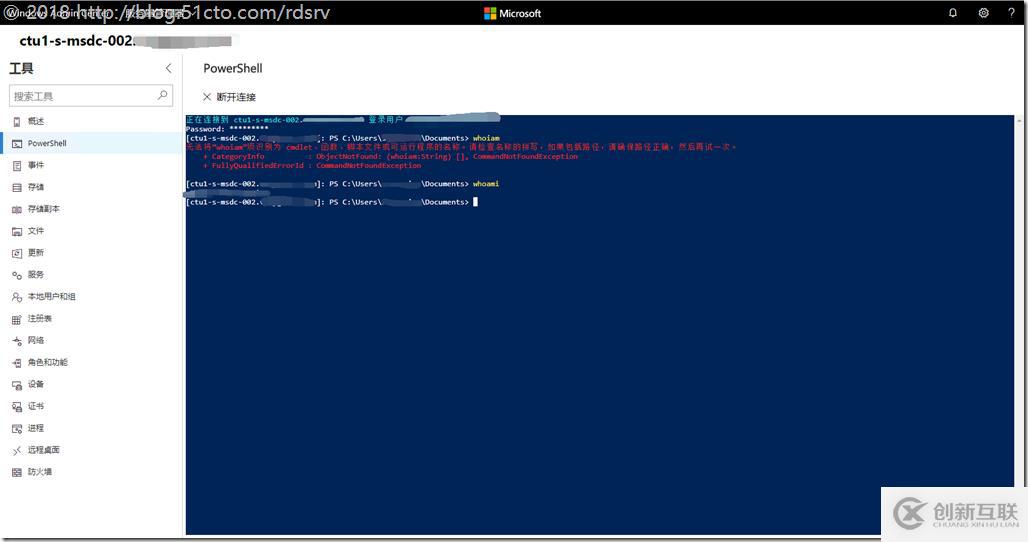Open the 概述 overview tool icon
The height and width of the screenshot is (542, 1028).
(x=17, y=122)
